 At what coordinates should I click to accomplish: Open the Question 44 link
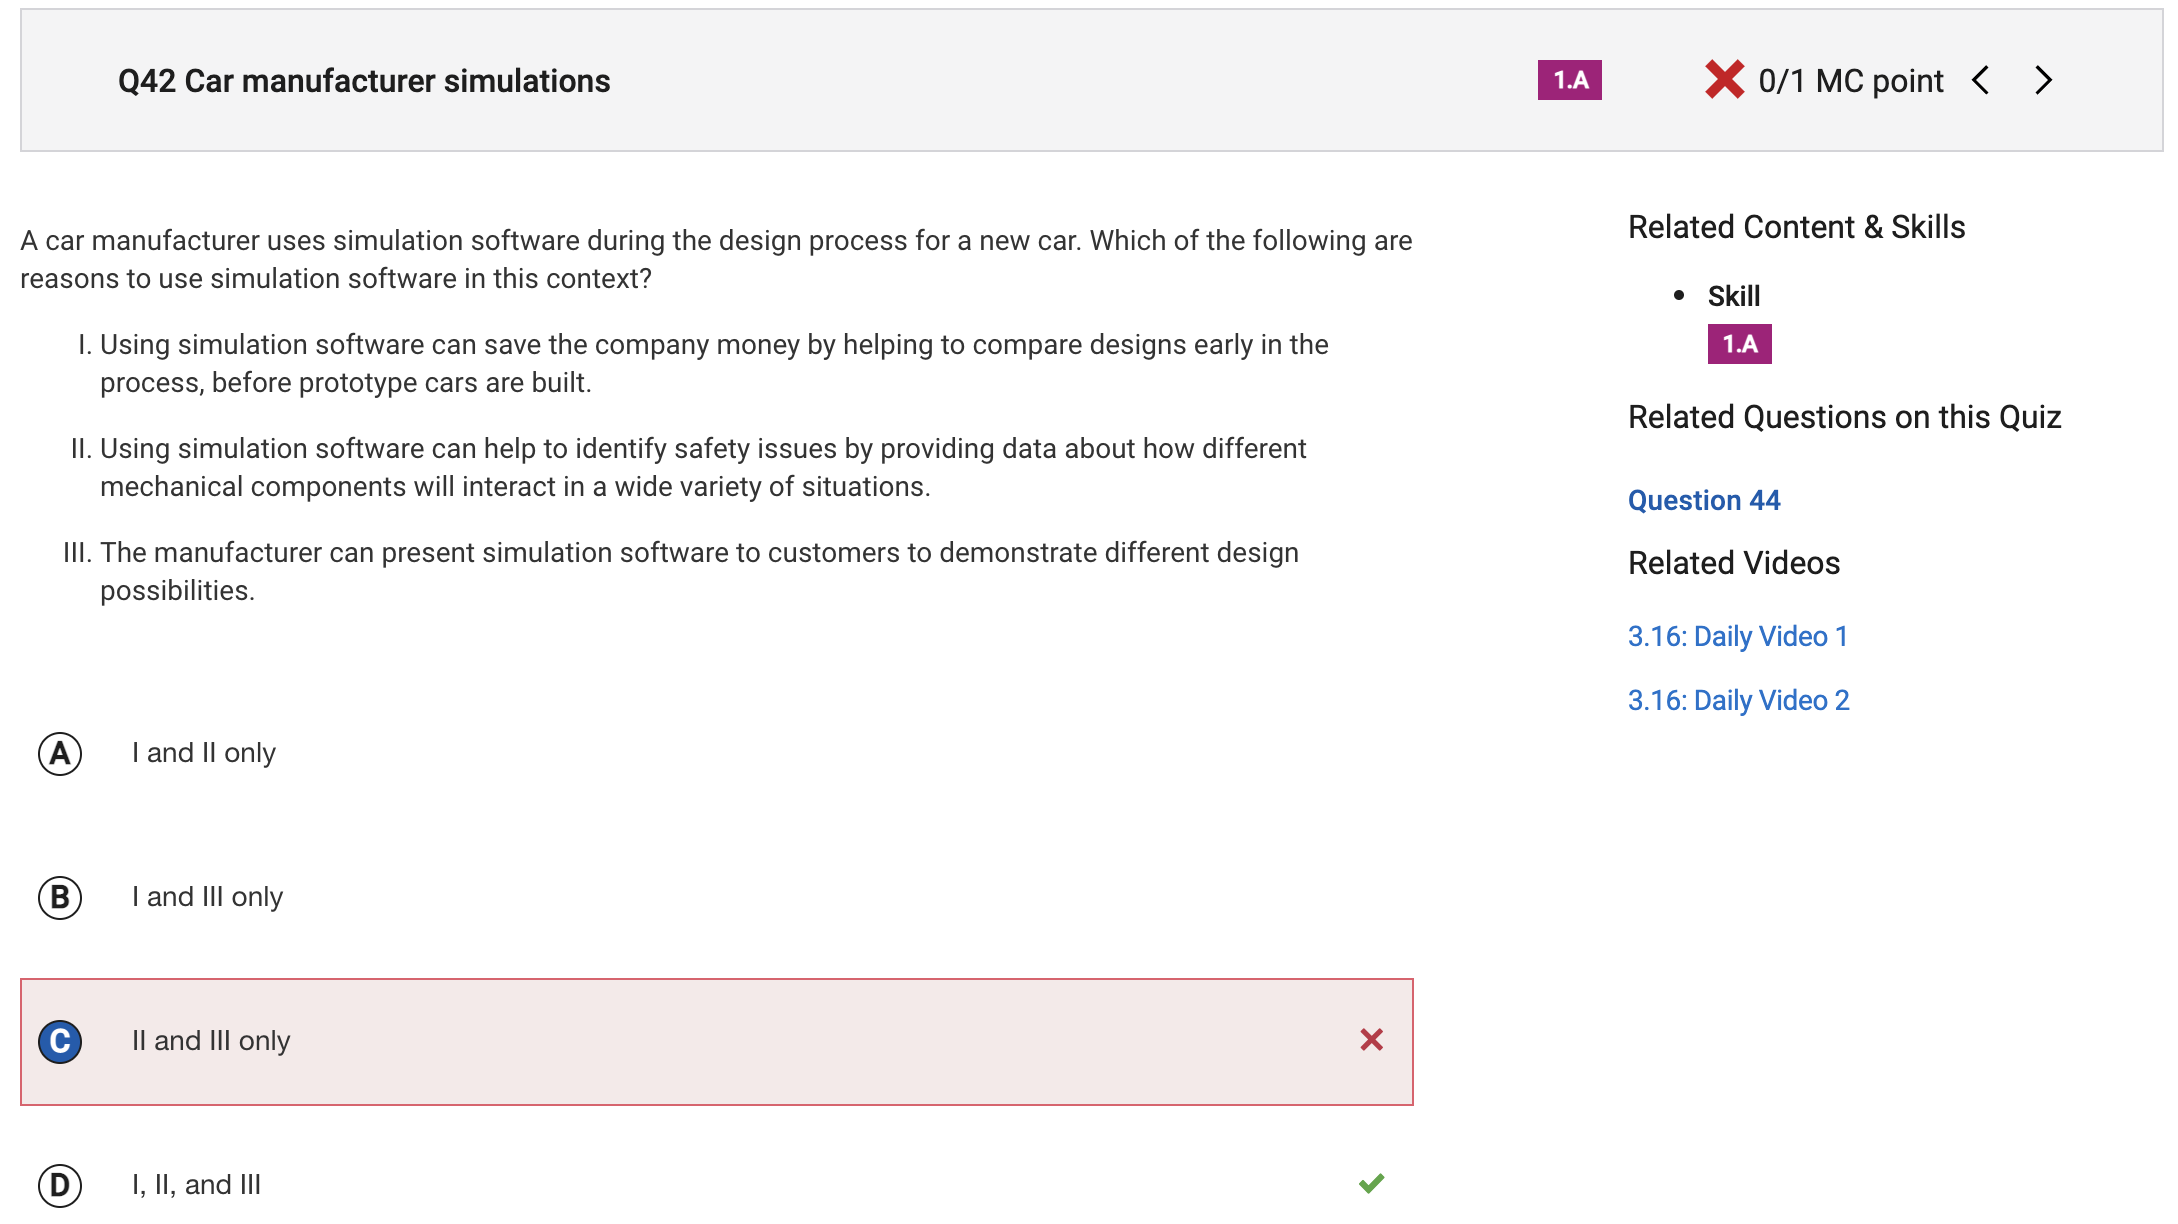(x=1704, y=500)
